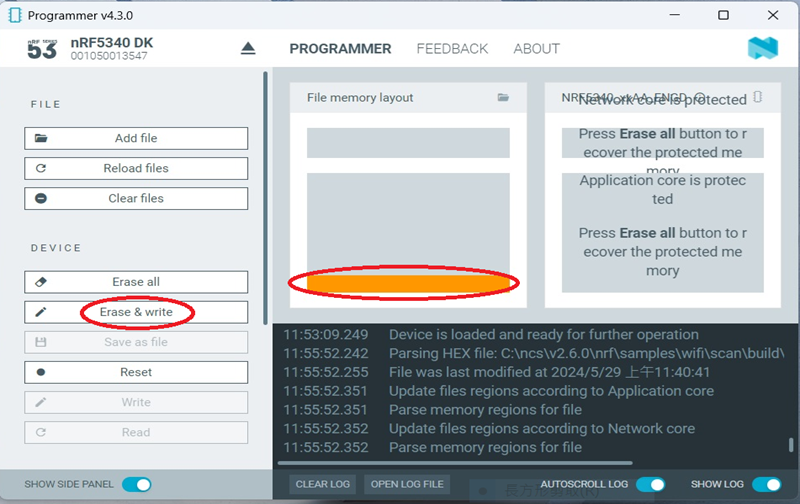Click the log horizontal scrollbar
The width and height of the screenshot is (800, 504).
click(x=455, y=463)
